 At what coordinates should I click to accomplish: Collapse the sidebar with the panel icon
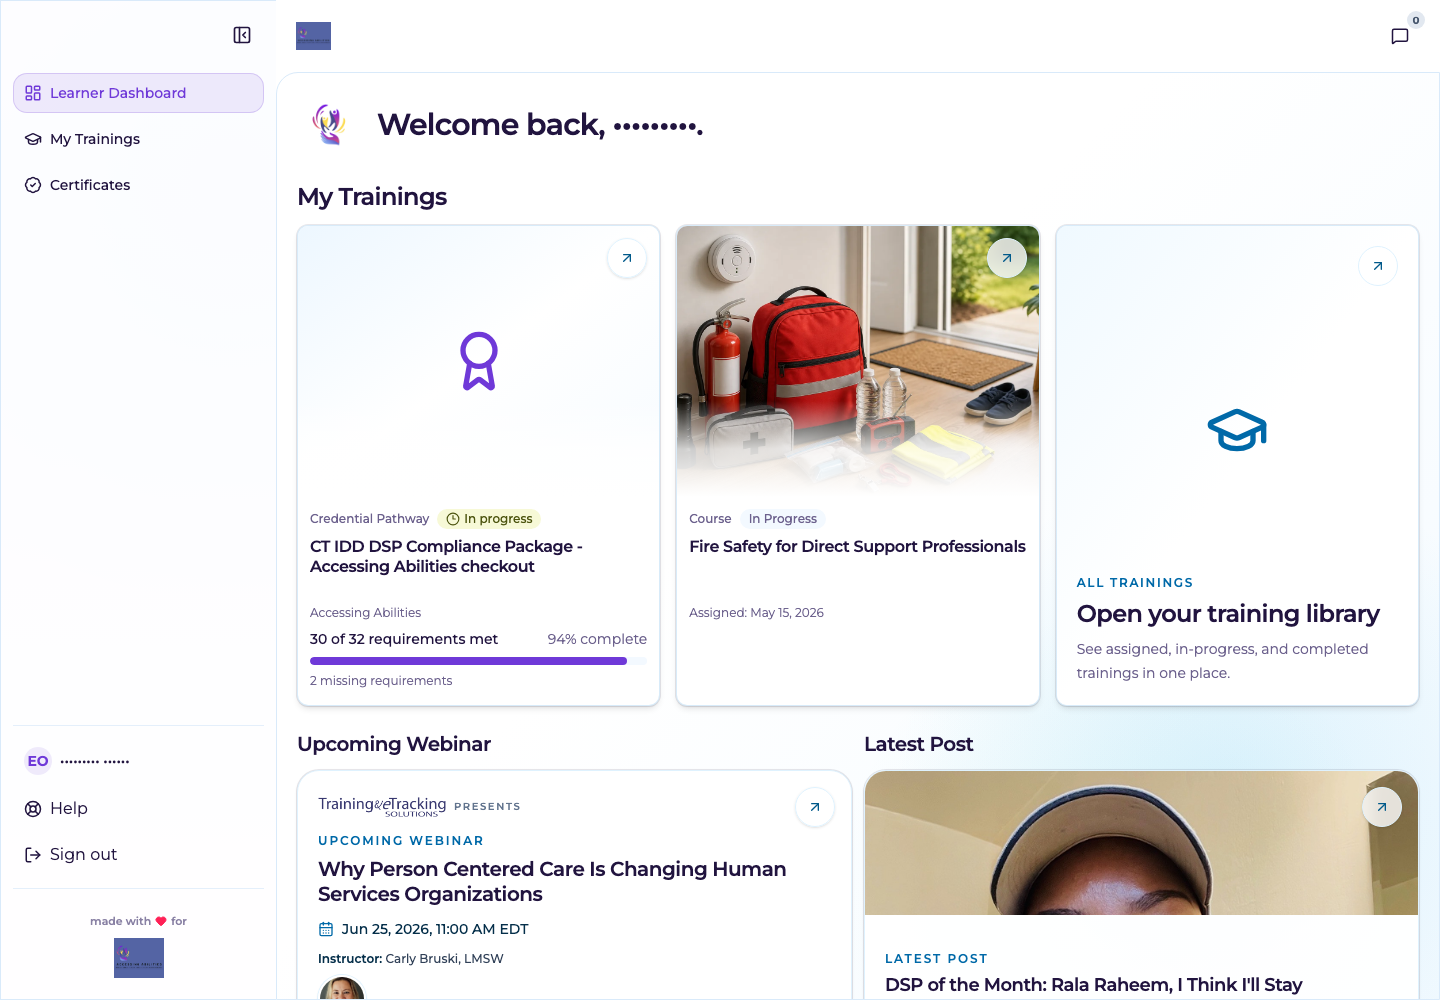242,35
